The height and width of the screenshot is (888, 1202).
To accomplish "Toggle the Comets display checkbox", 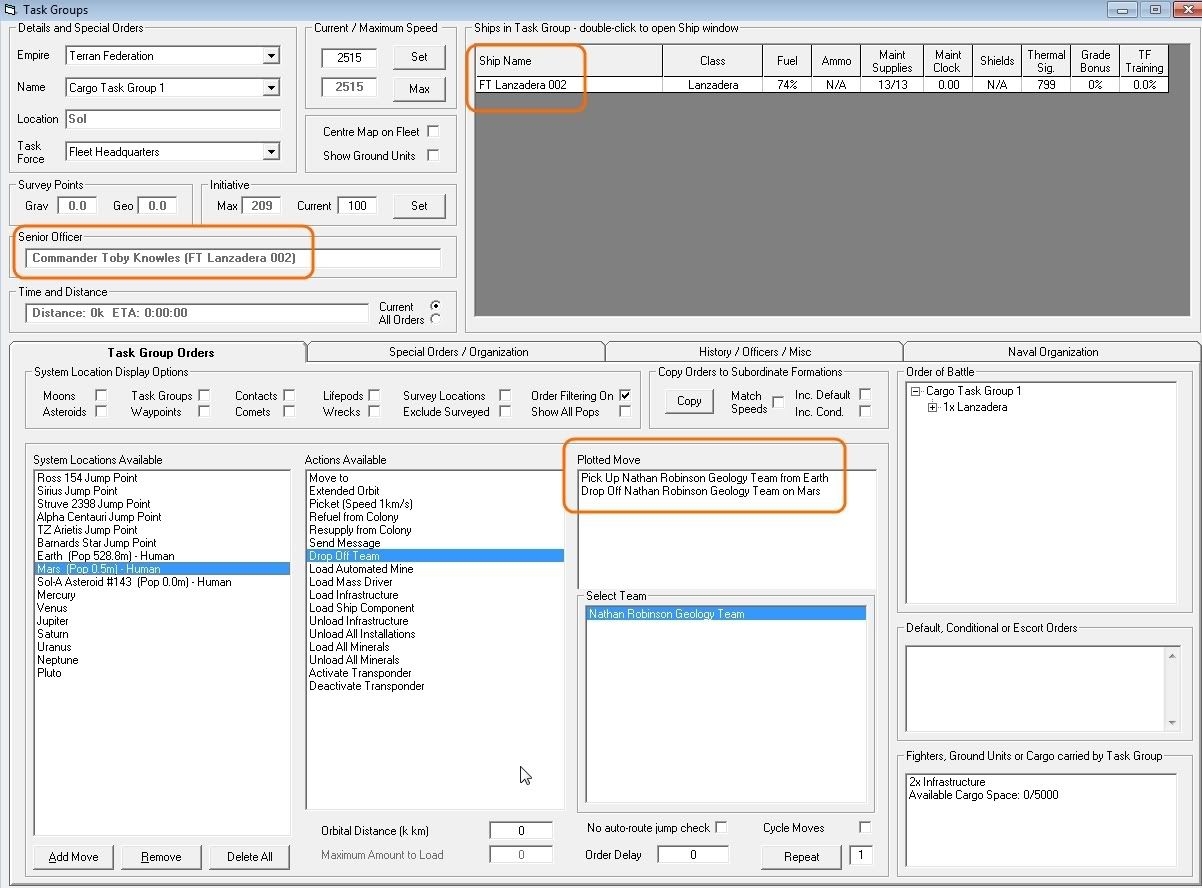I will pyautogui.click(x=289, y=411).
